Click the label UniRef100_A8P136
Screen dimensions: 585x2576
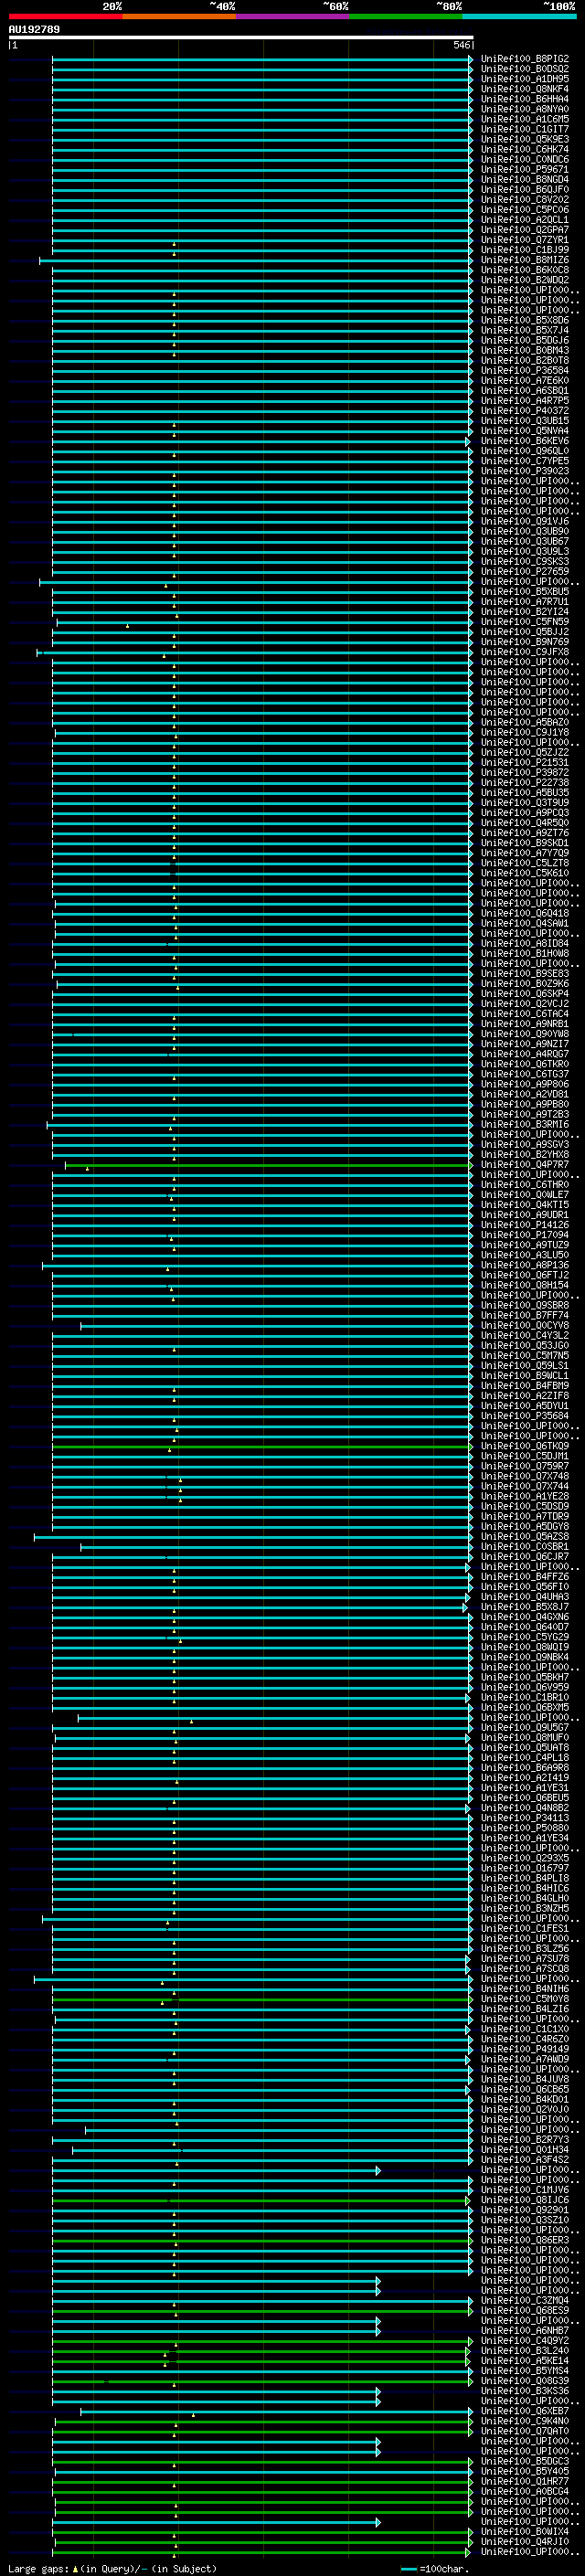point(525,1265)
